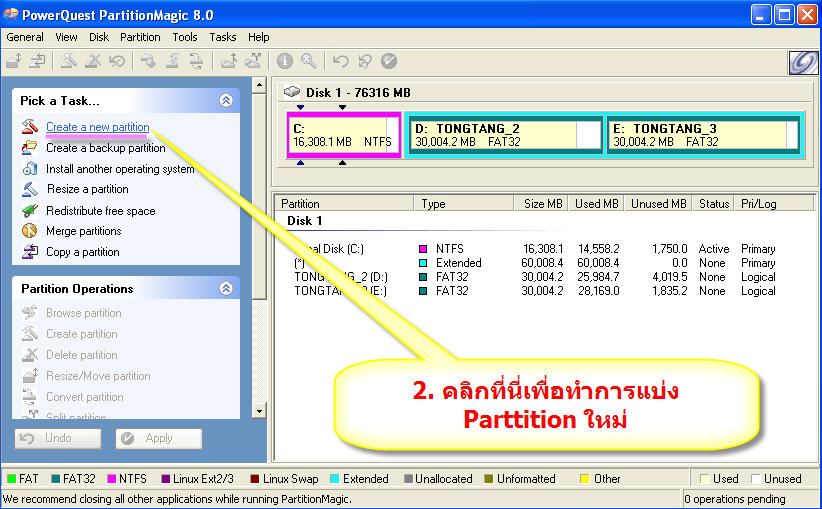Click the Active status cell
The height and width of the screenshot is (509, 822).
pyautogui.click(x=713, y=248)
